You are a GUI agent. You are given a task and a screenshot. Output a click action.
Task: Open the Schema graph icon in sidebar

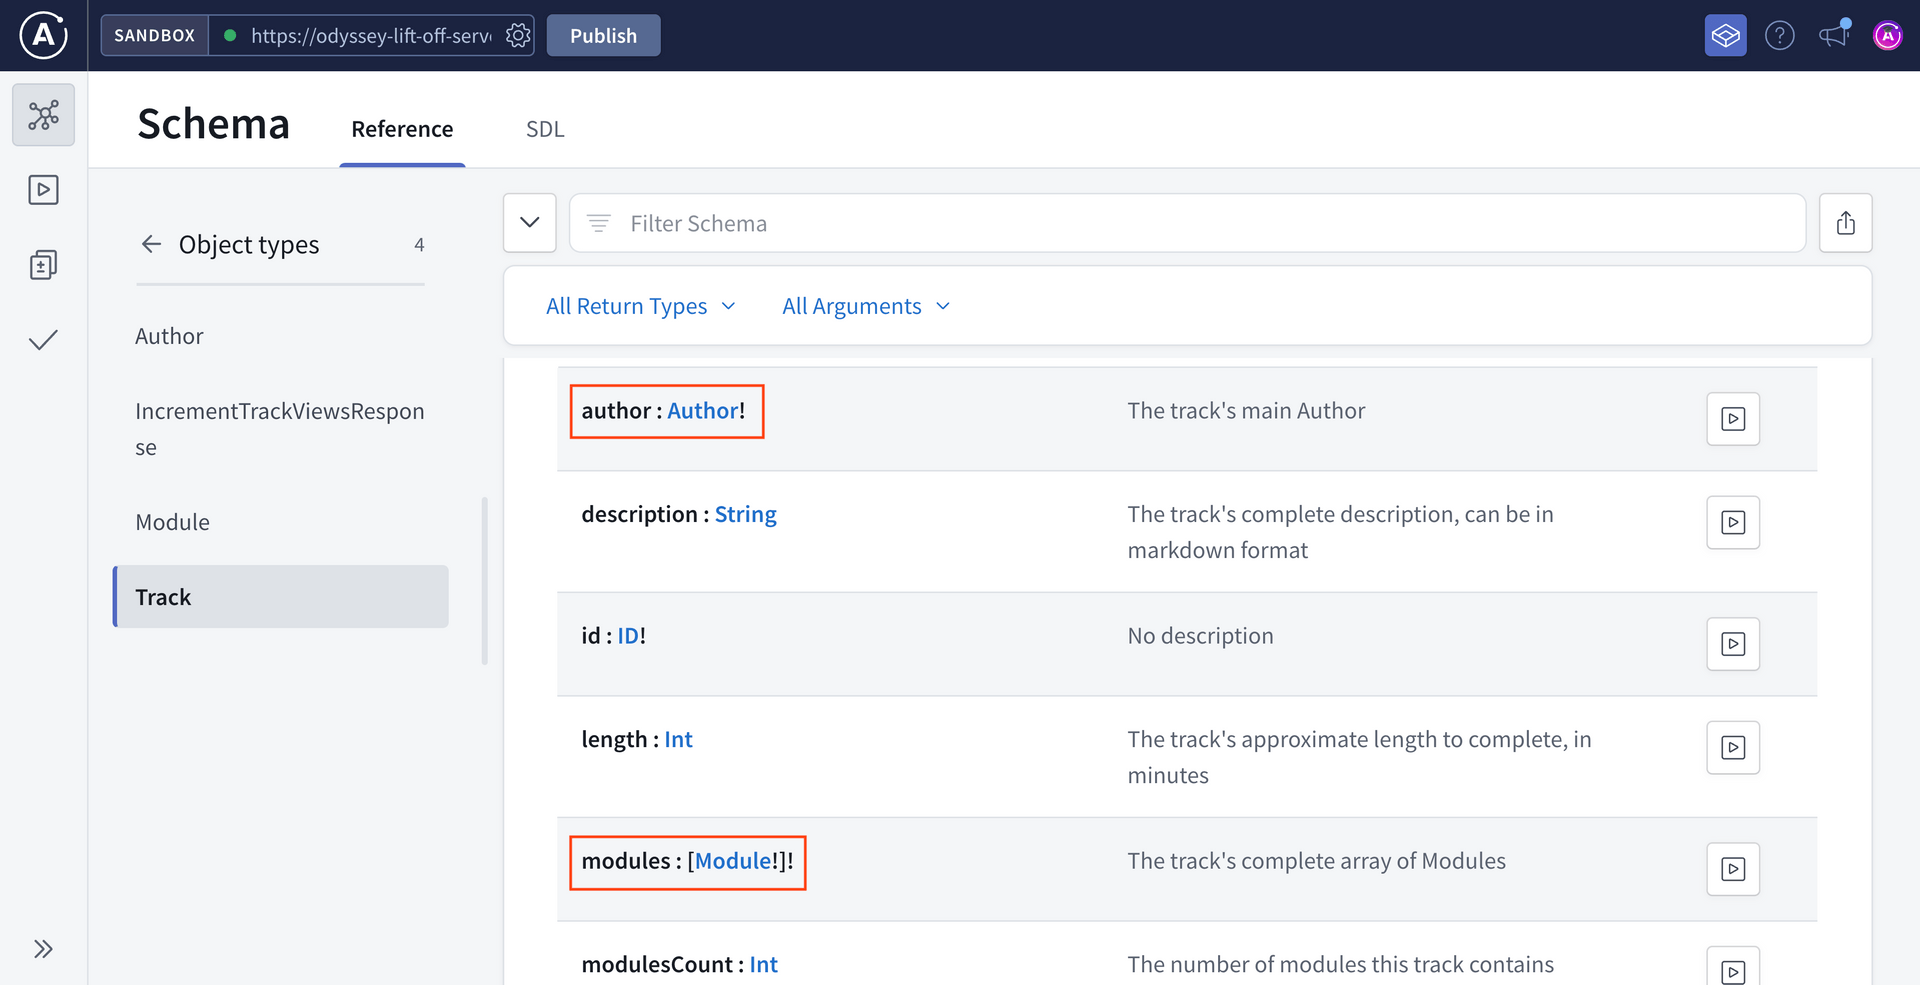pos(43,115)
